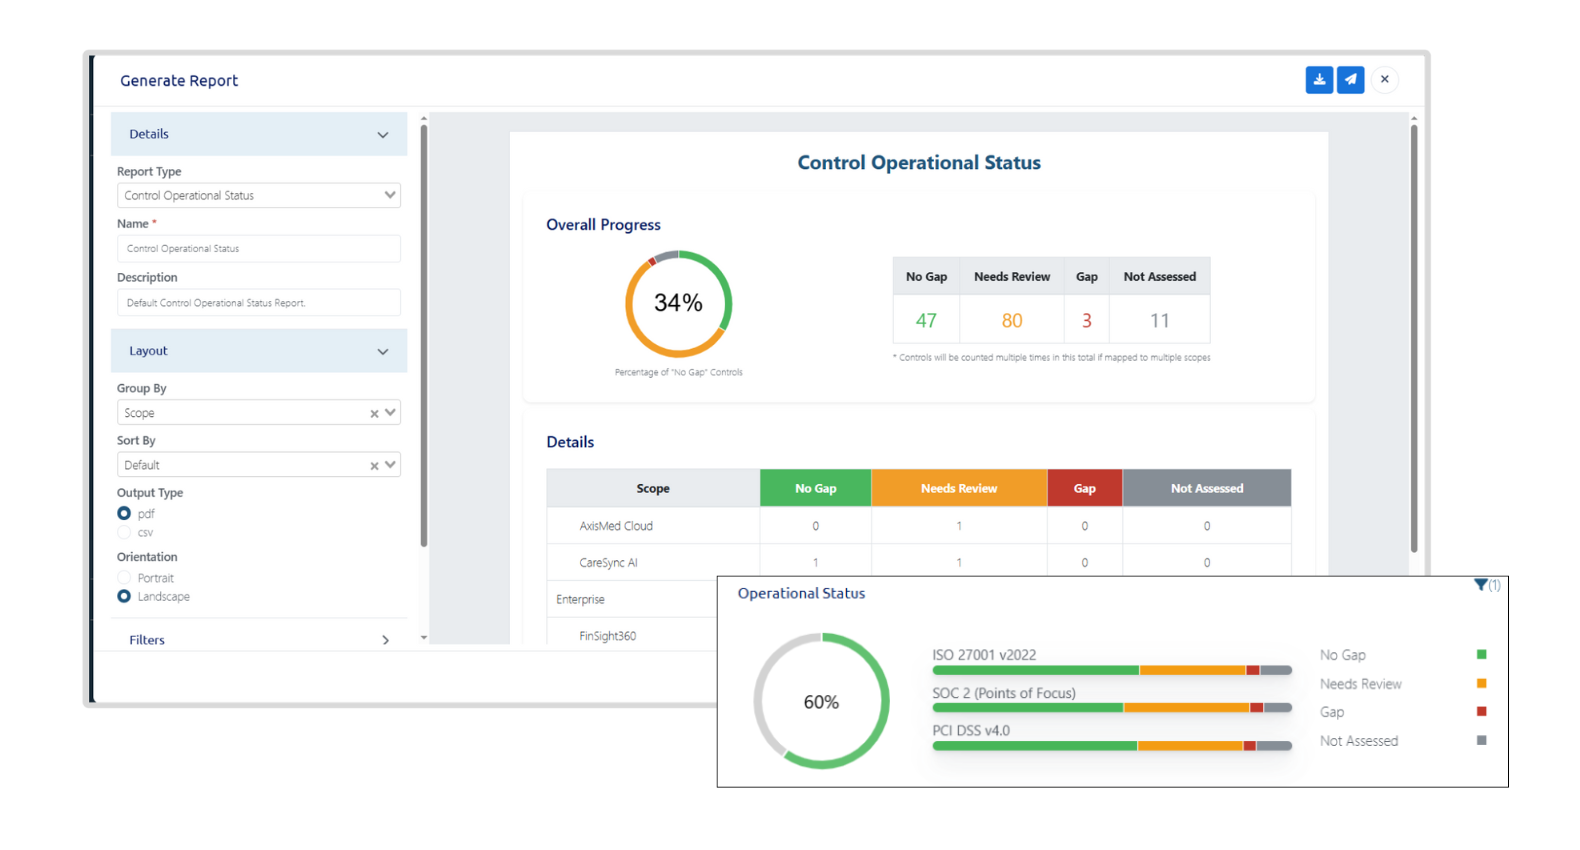Click the Needs Review count 80
Viewport: 1580px width, 850px height.
[1012, 320]
